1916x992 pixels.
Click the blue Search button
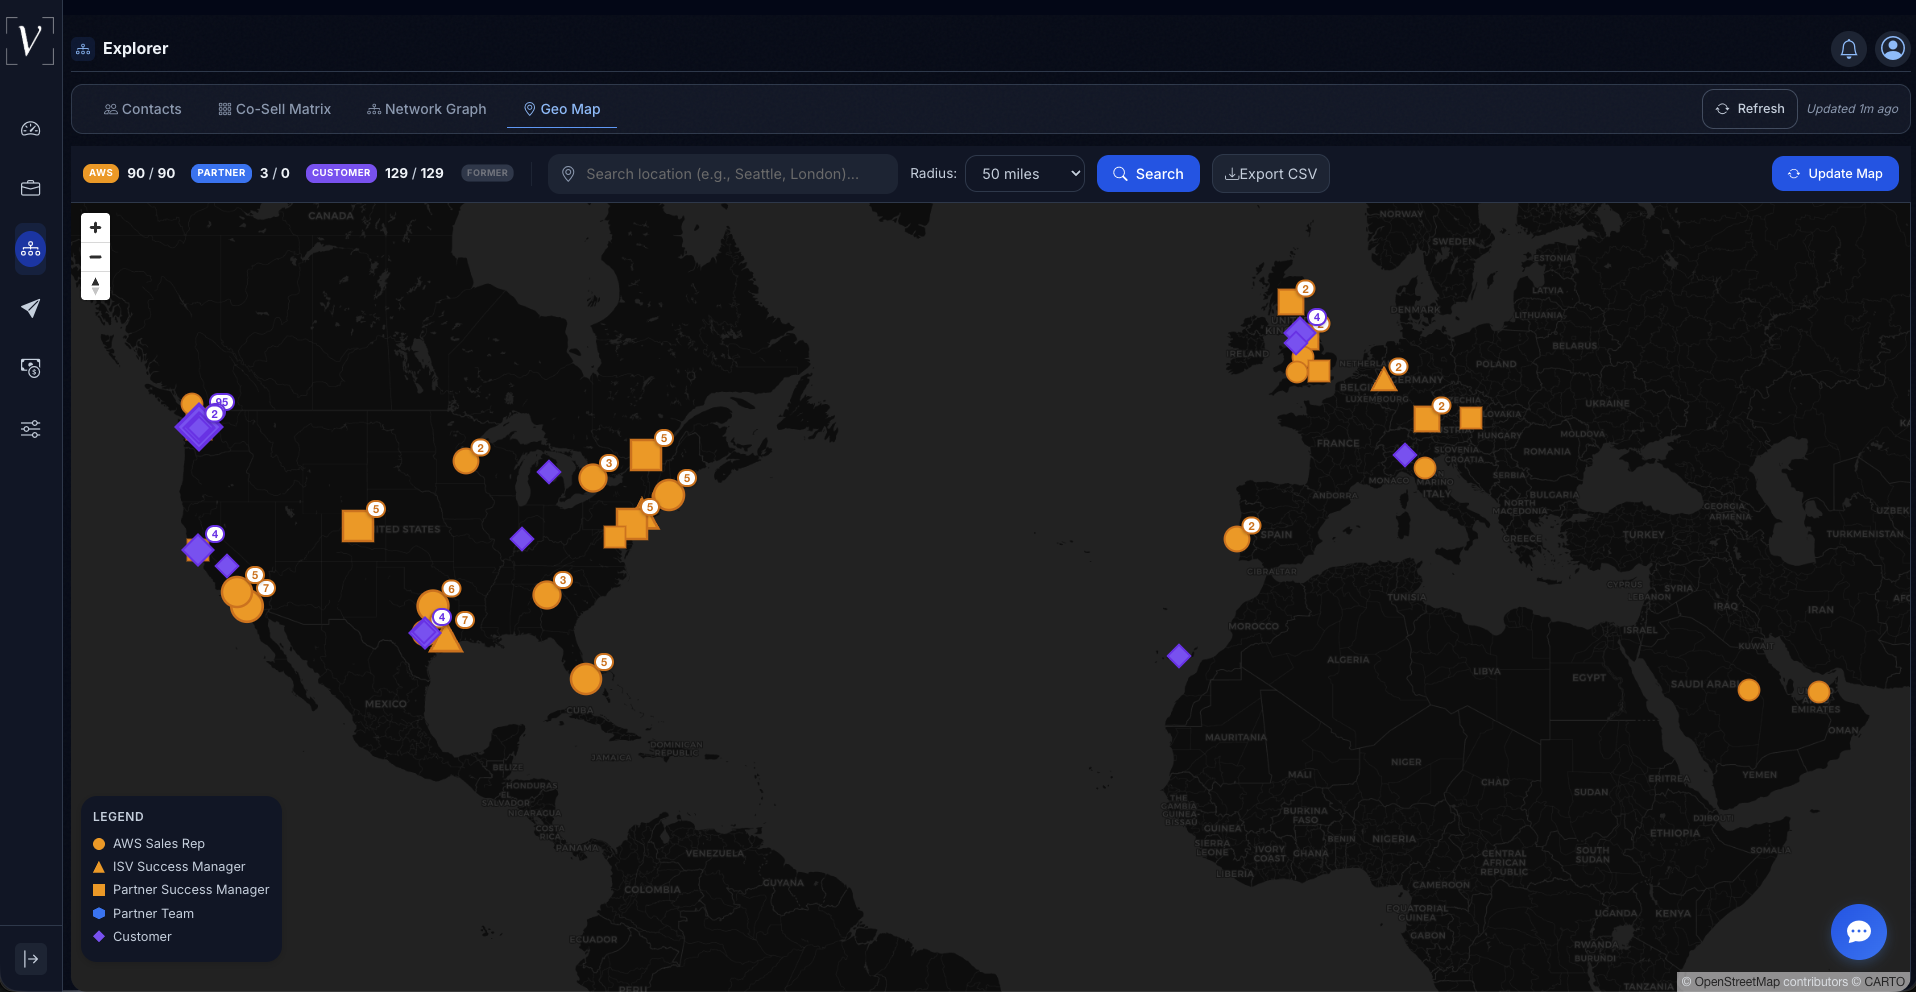1148,174
